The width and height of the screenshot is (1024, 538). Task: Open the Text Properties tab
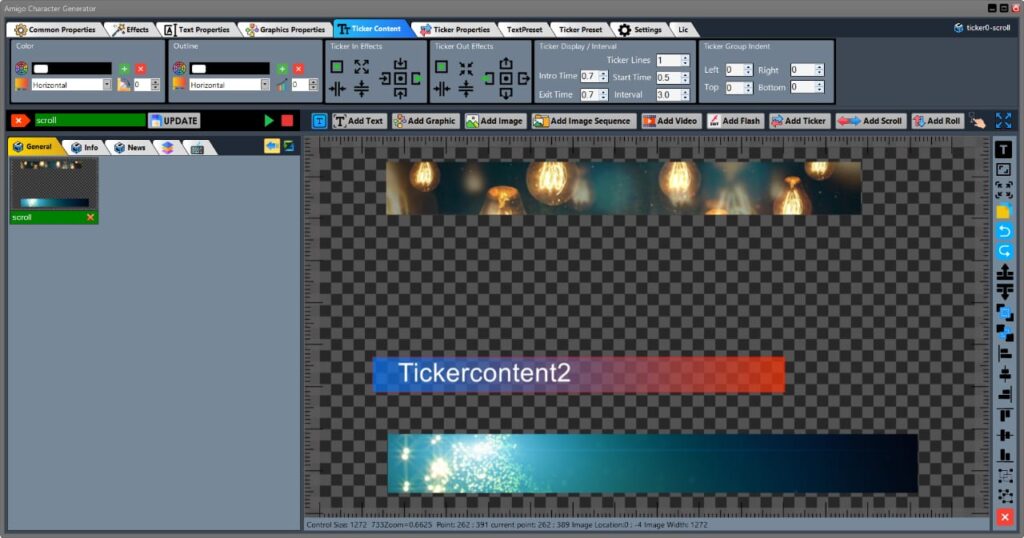click(x=197, y=29)
